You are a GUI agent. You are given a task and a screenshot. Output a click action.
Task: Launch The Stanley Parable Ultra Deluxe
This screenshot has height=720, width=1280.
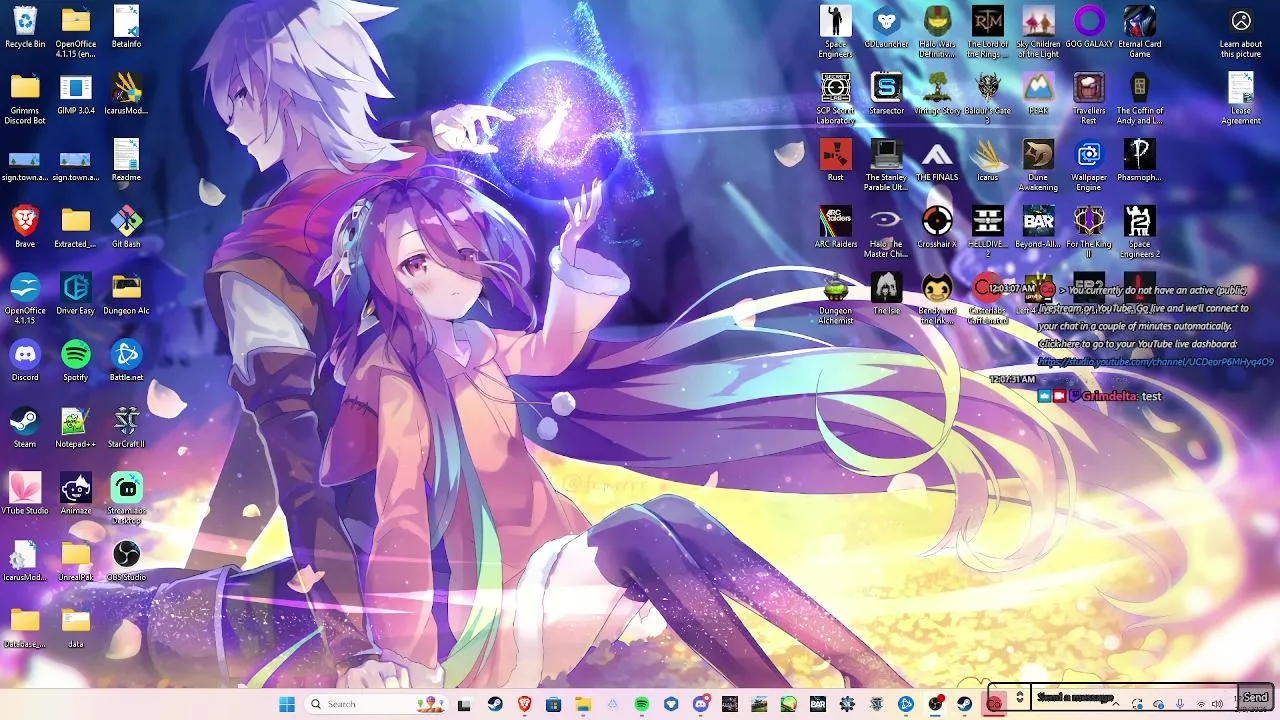[x=886, y=166]
